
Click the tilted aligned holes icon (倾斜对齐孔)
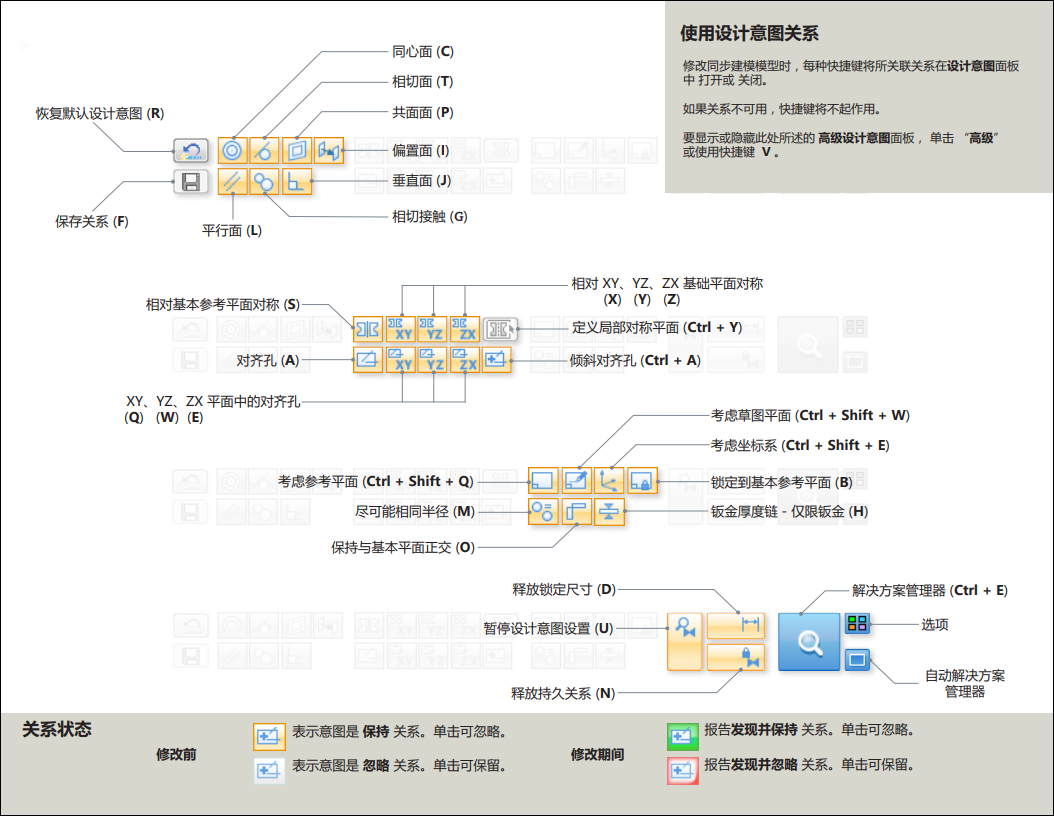(x=497, y=359)
